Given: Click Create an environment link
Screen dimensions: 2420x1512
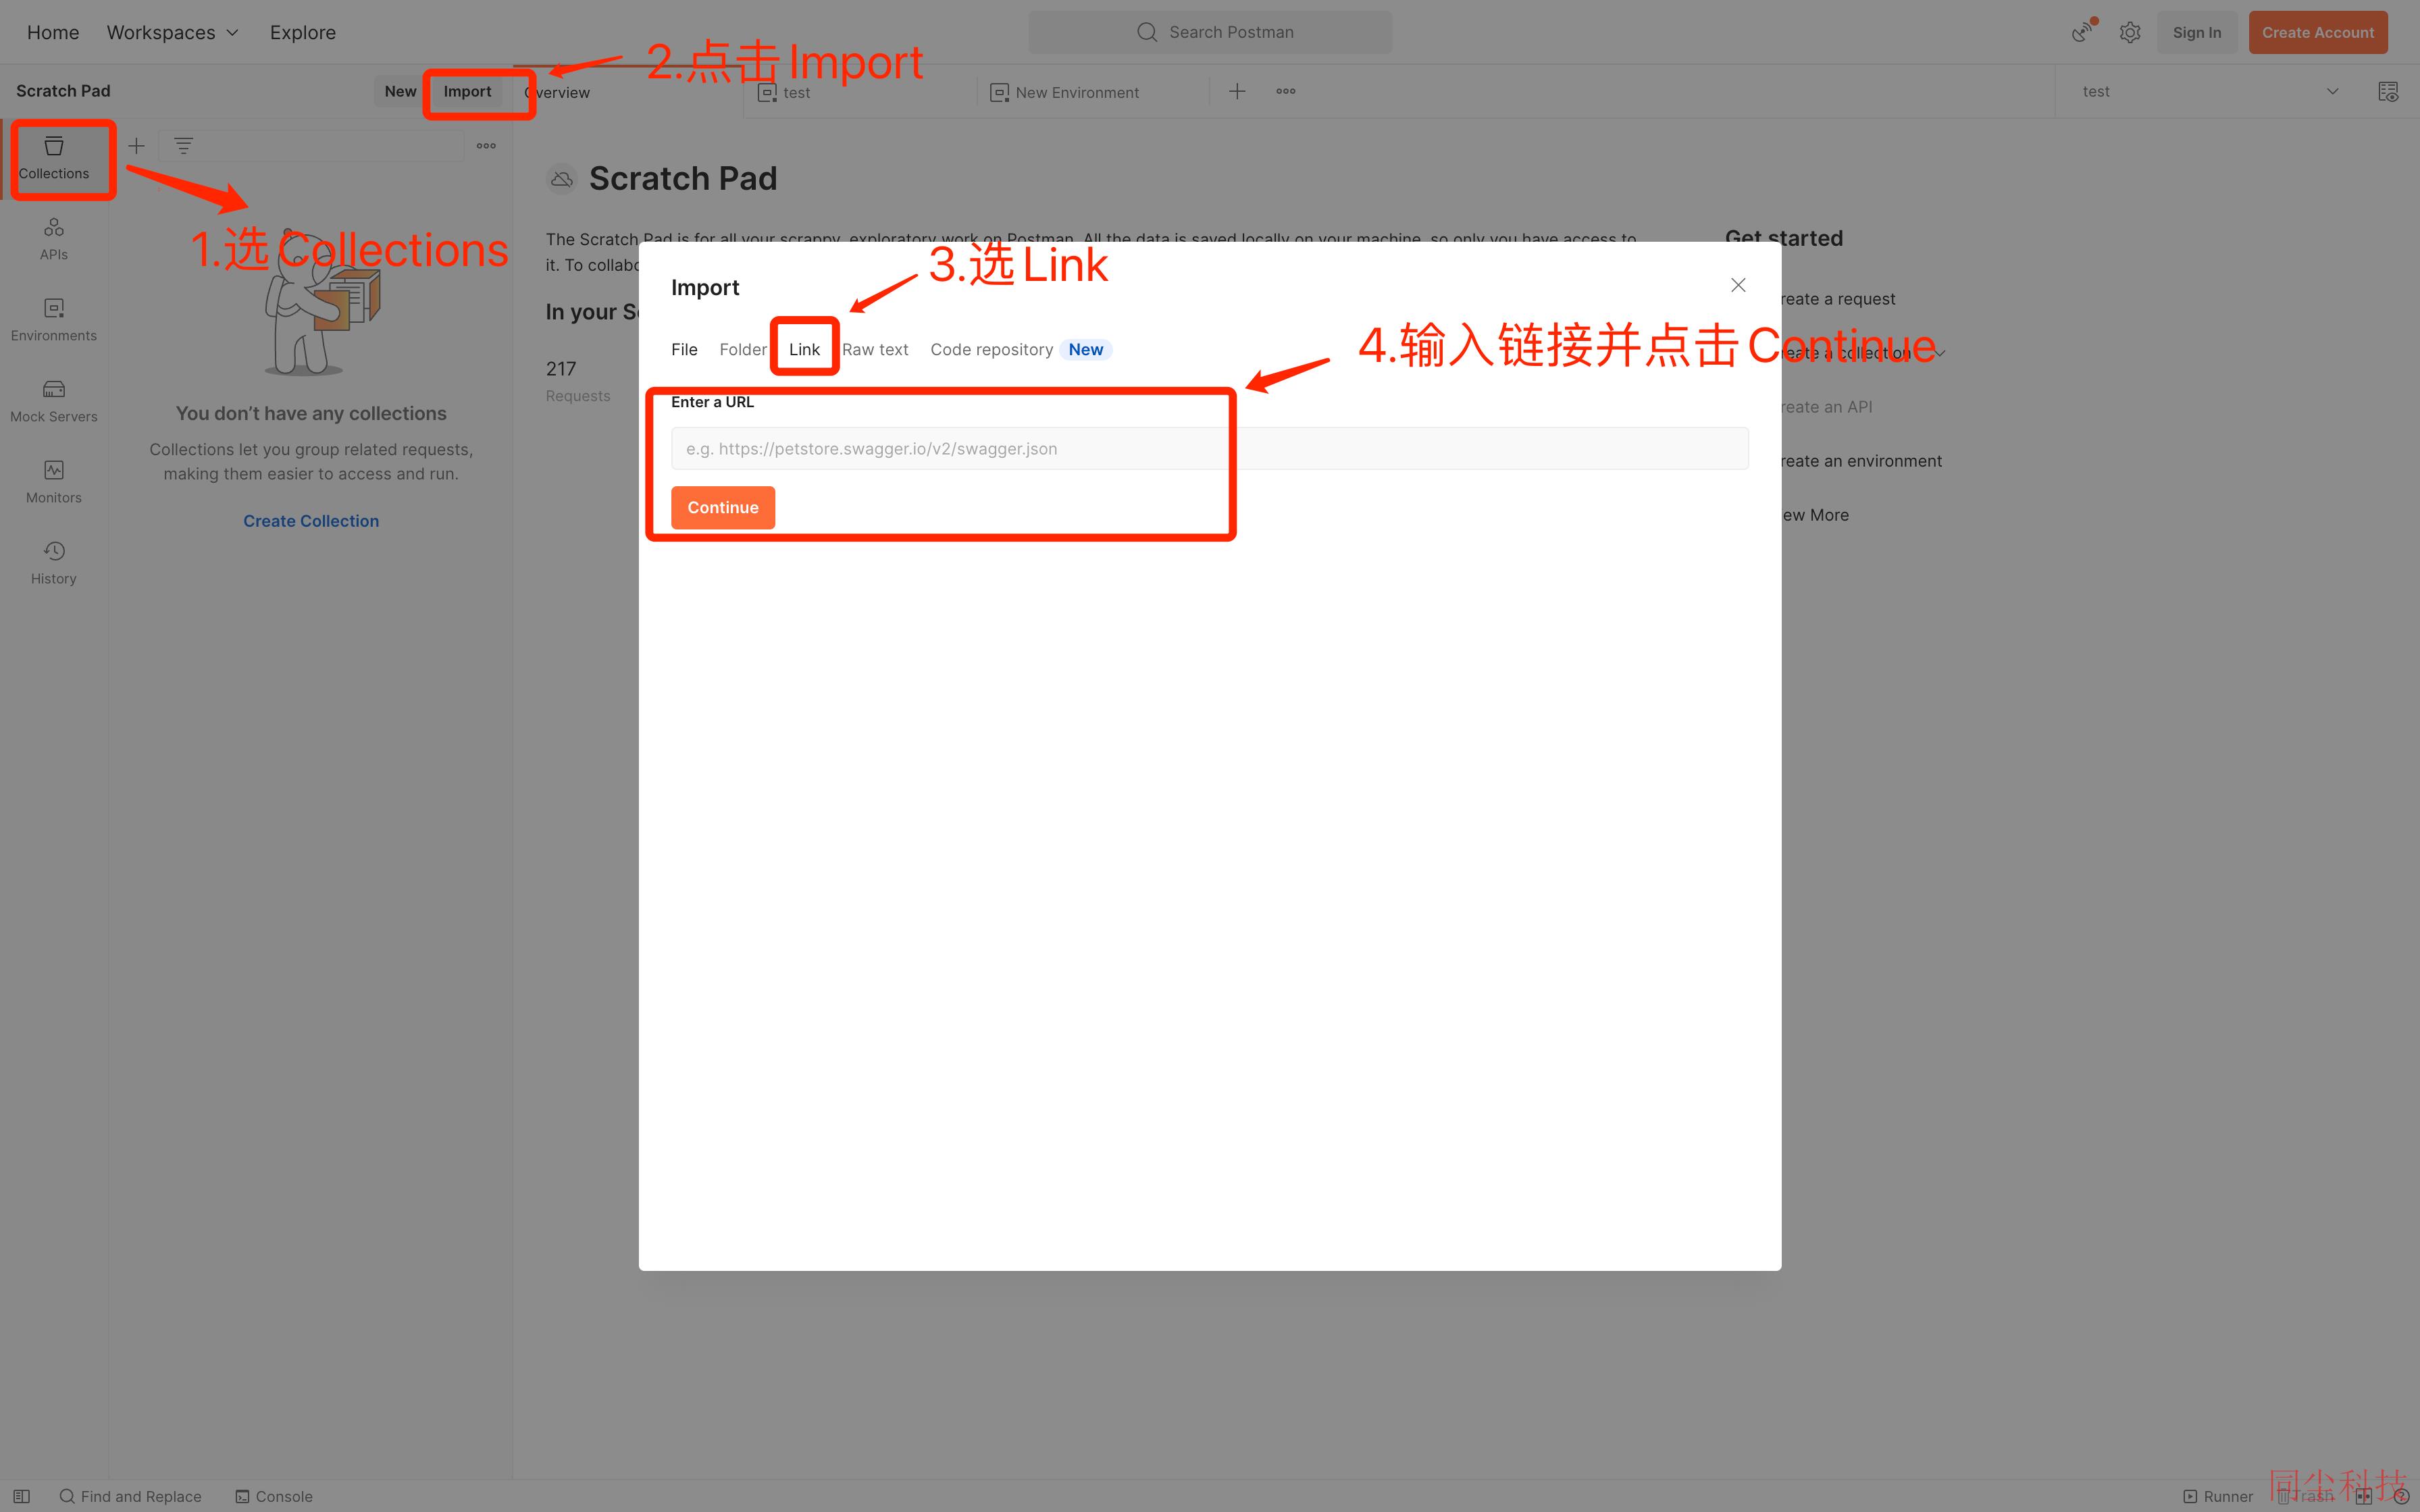Looking at the screenshot, I should (x=1861, y=461).
